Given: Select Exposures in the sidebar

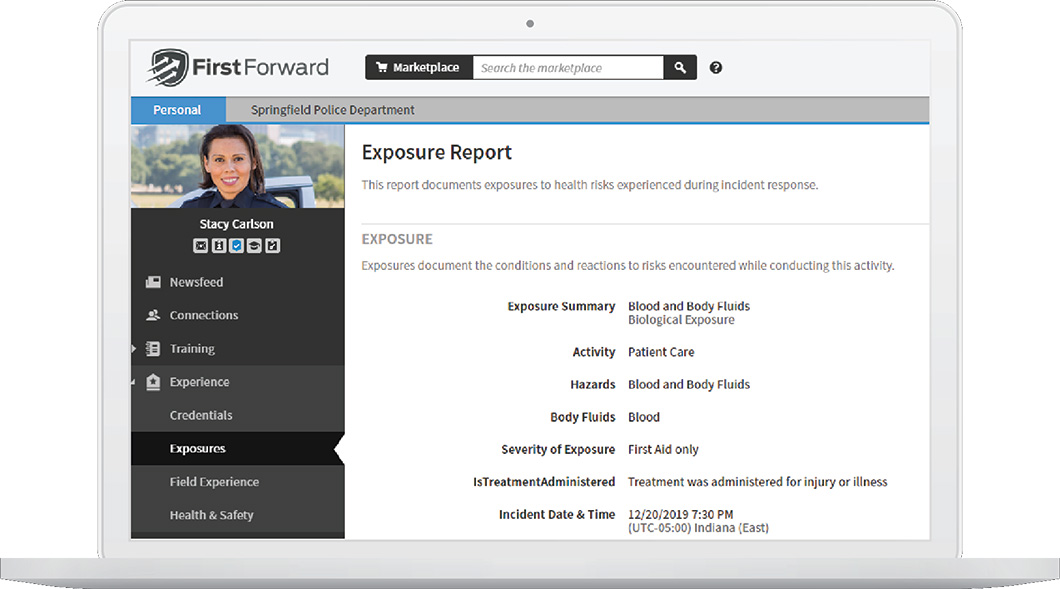Looking at the screenshot, I should coord(198,449).
